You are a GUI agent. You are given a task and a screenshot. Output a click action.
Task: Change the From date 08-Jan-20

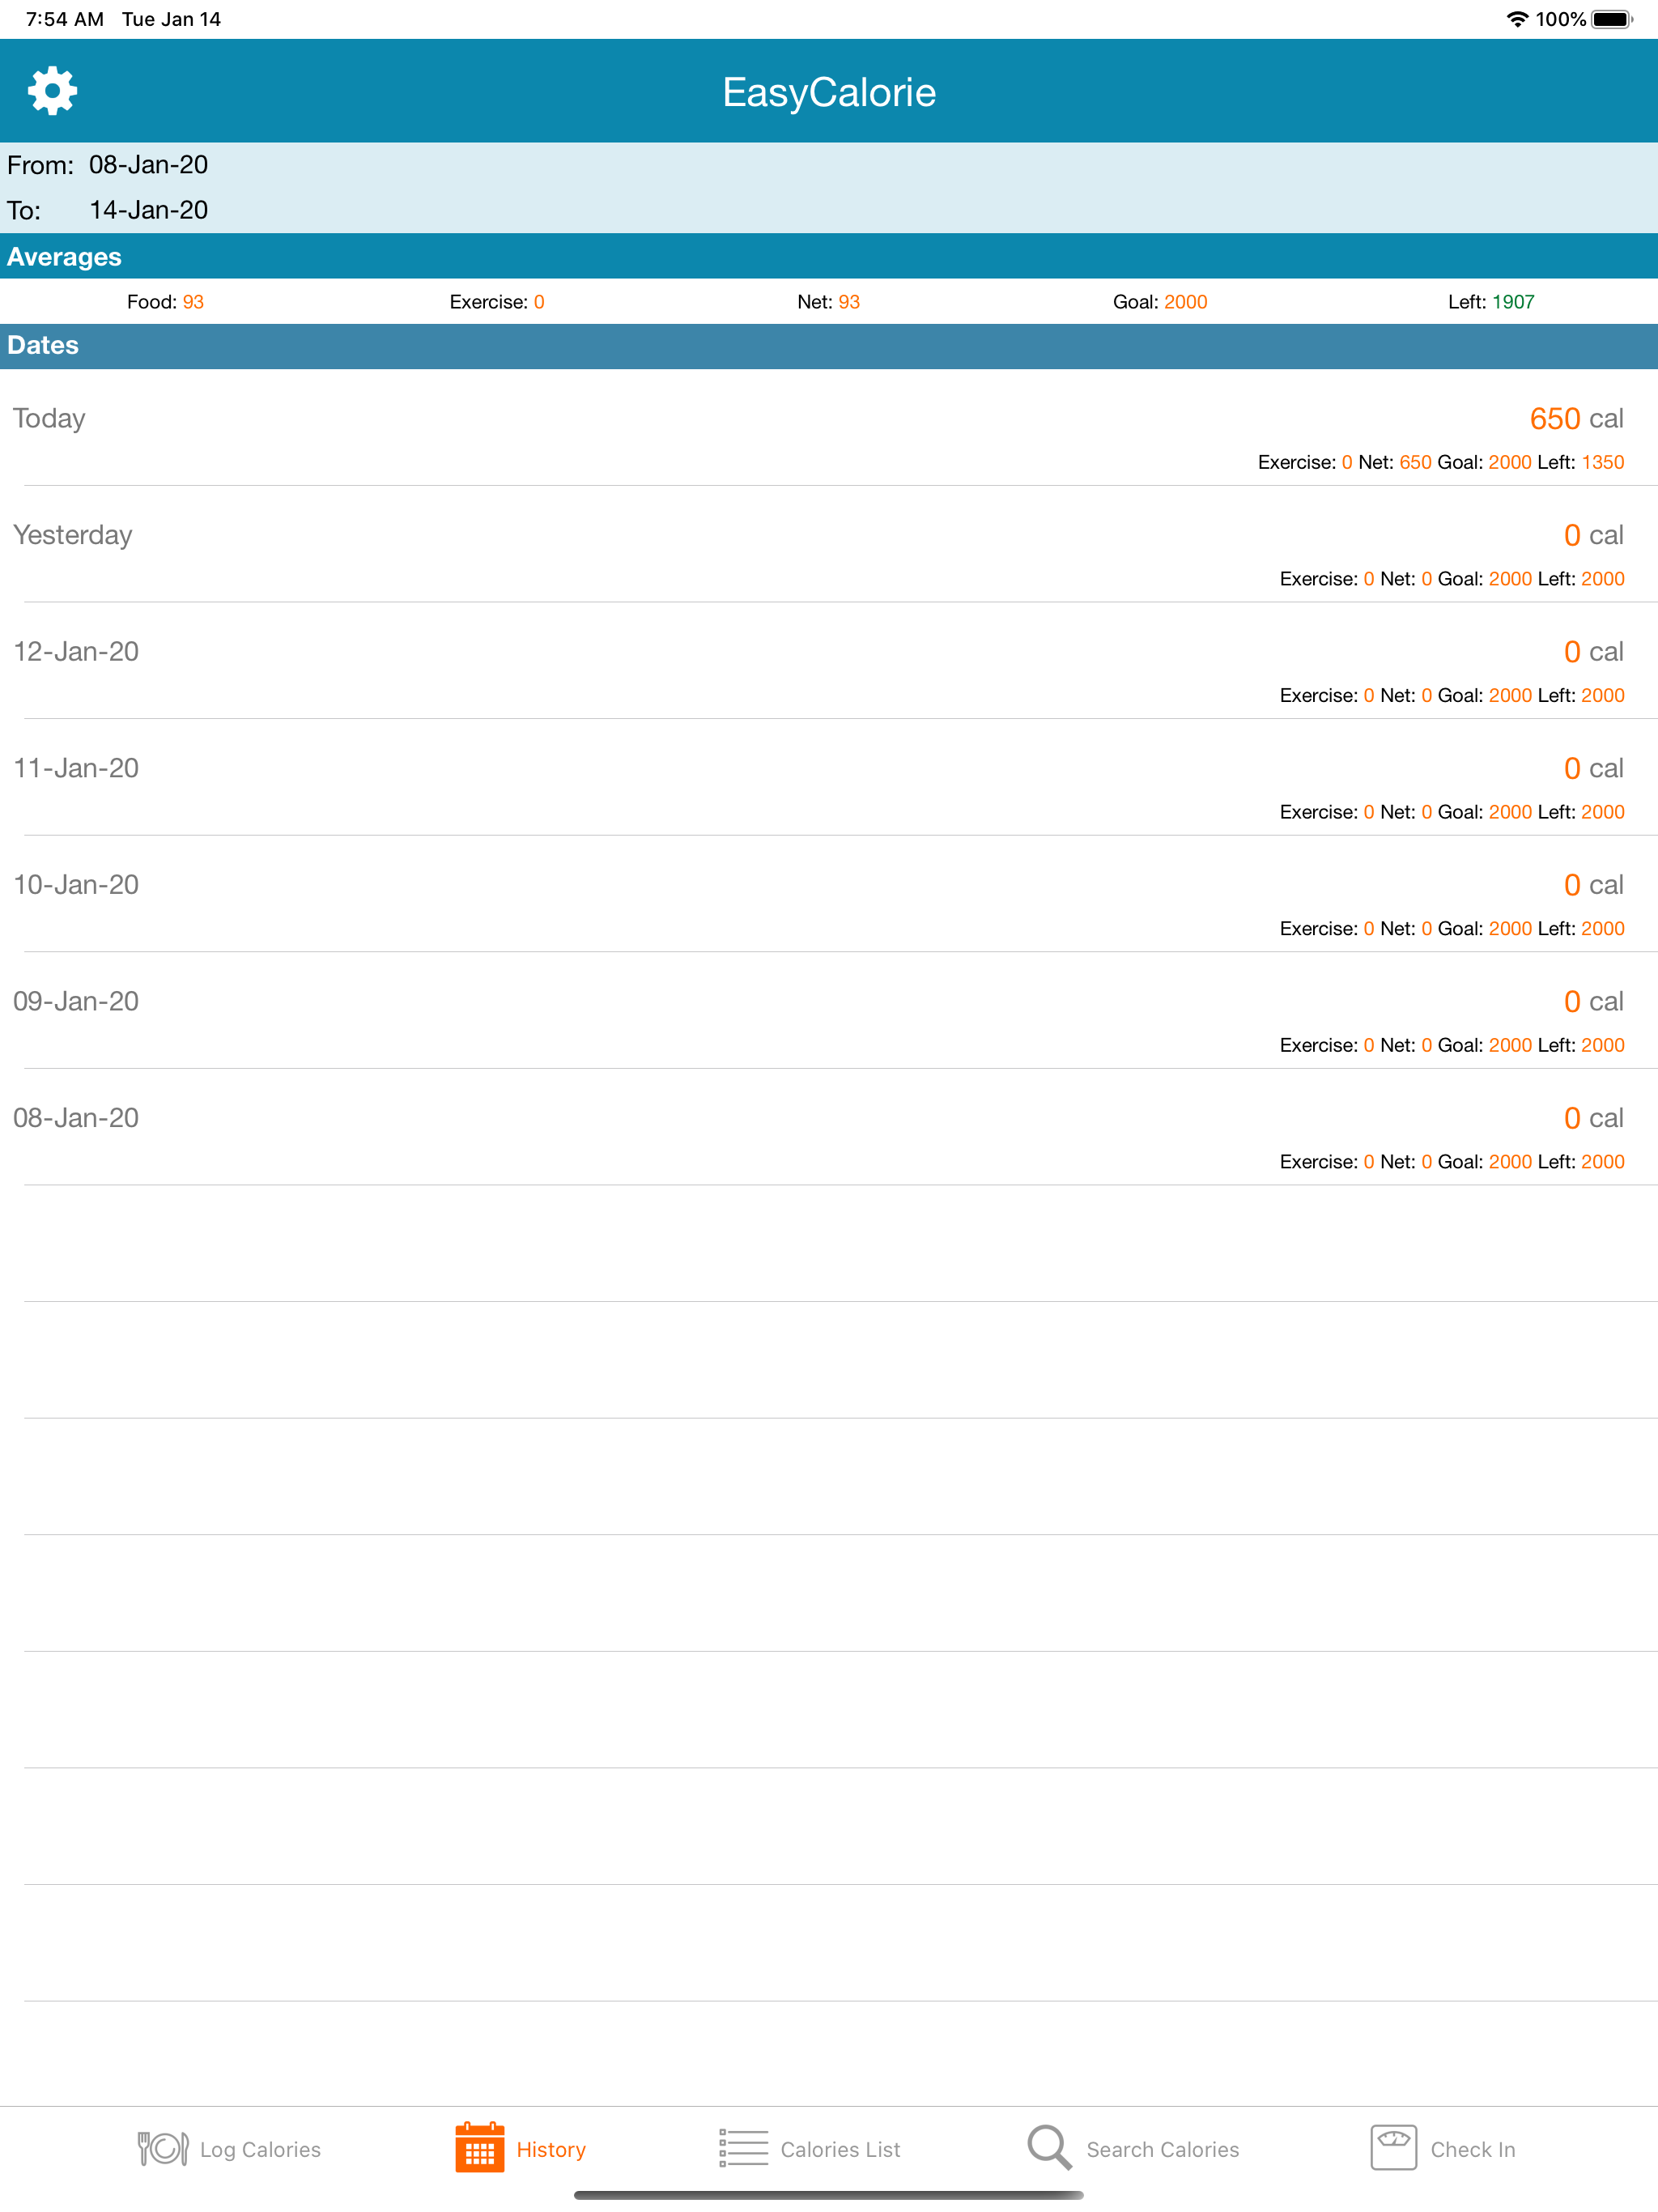coord(148,165)
